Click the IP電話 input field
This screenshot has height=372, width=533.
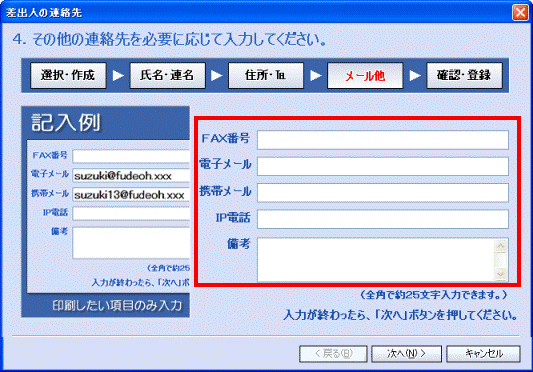[x=383, y=219]
